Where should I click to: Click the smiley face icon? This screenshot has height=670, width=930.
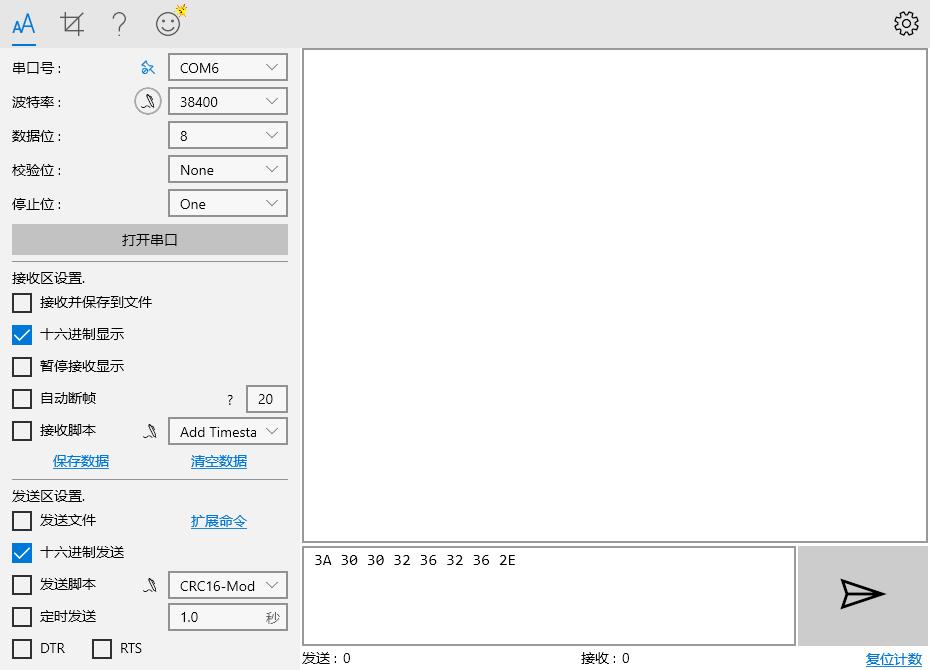pyautogui.click(x=169, y=23)
